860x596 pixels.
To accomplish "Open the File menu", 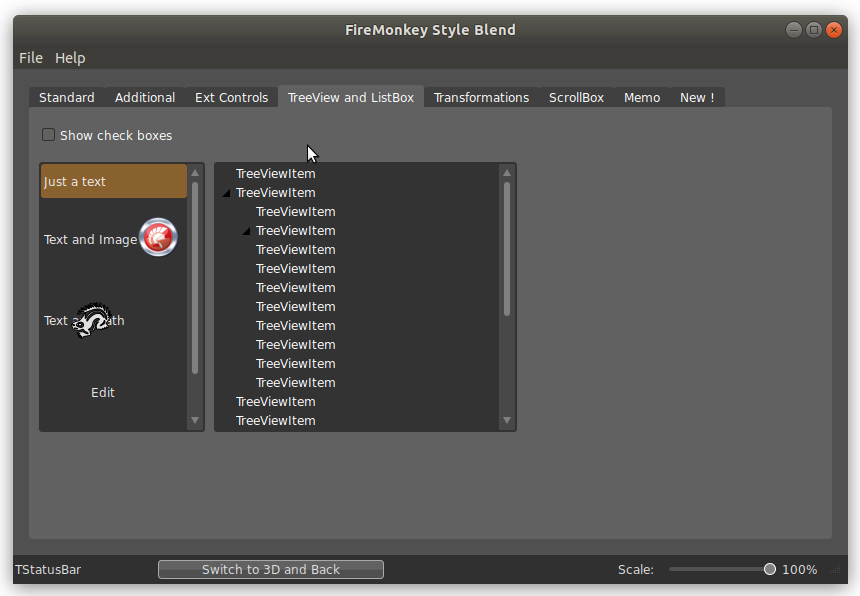I will (x=31, y=58).
